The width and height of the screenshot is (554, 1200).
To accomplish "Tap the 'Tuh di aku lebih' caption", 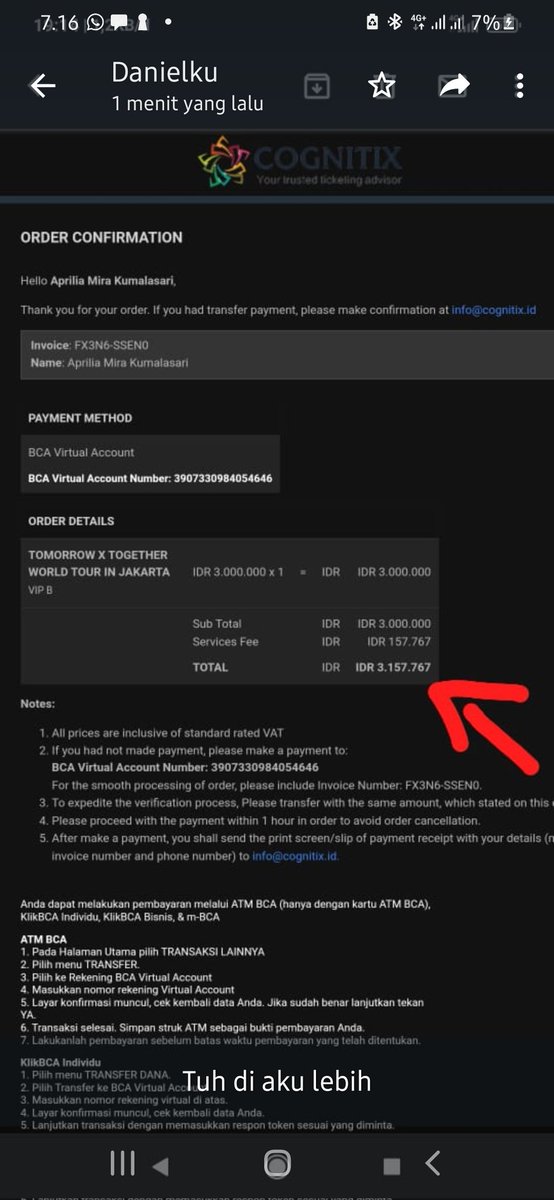I will tap(276, 1081).
